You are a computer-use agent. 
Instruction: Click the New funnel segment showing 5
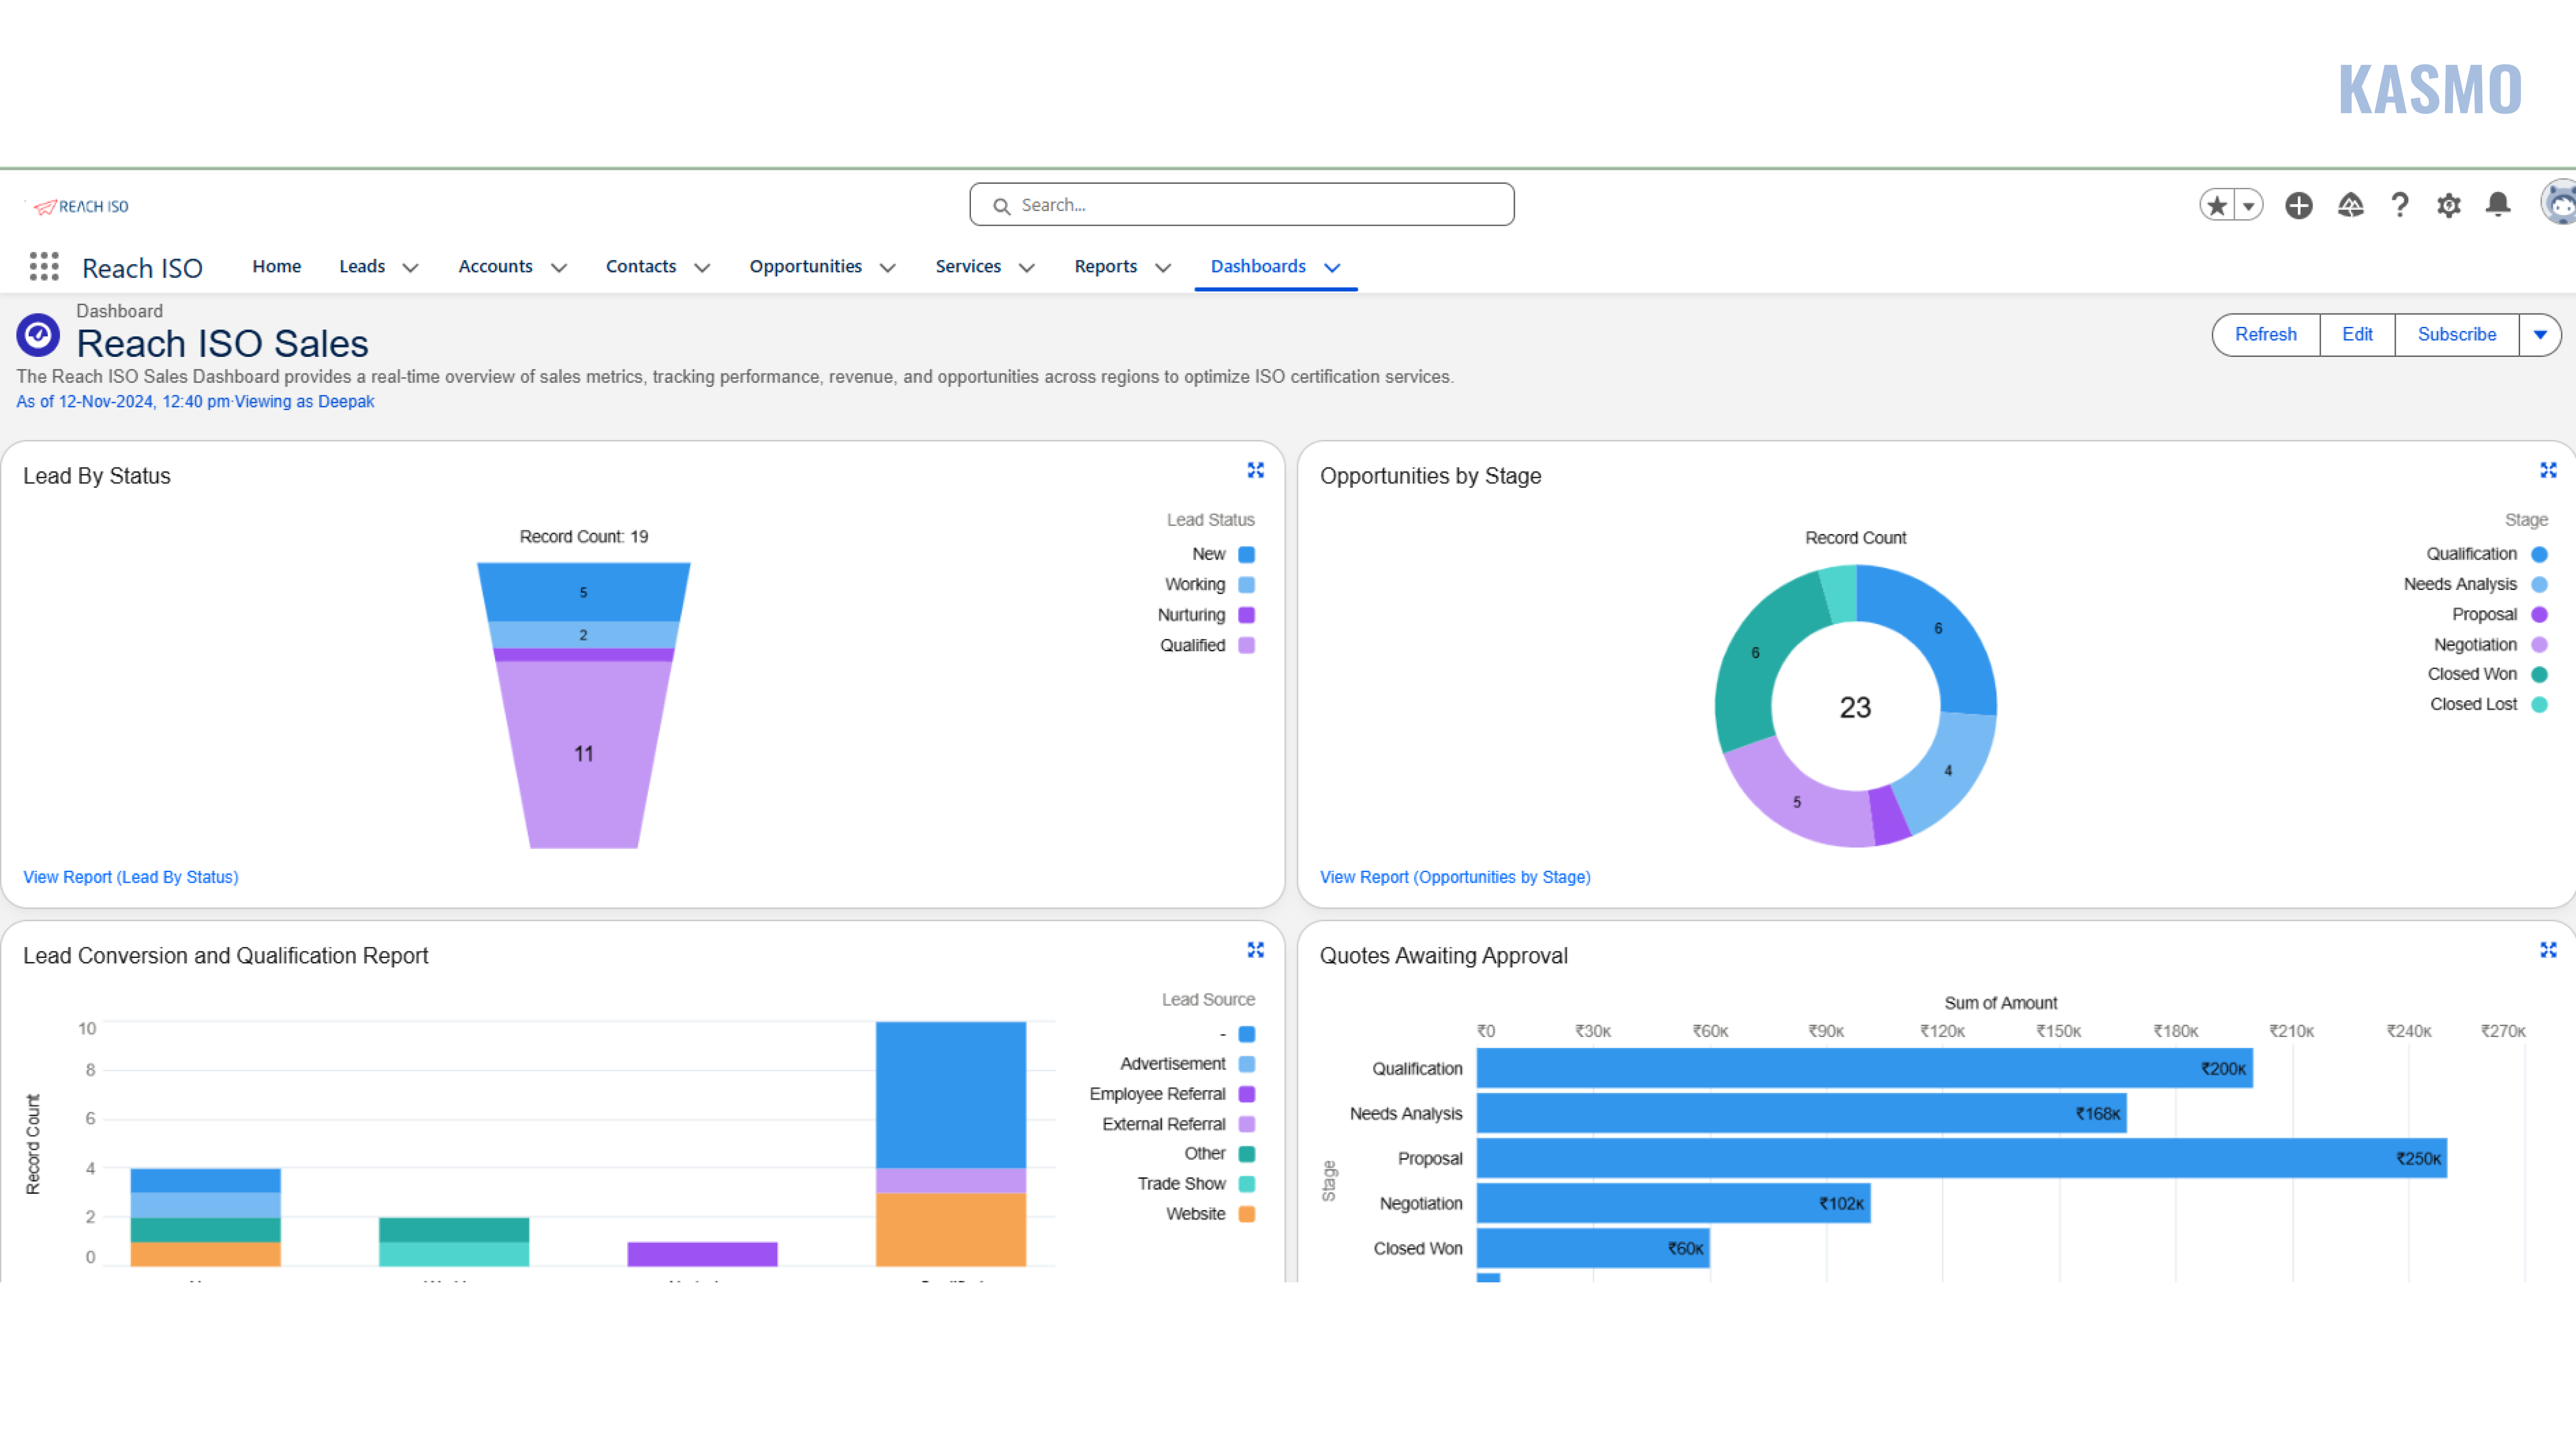point(583,592)
